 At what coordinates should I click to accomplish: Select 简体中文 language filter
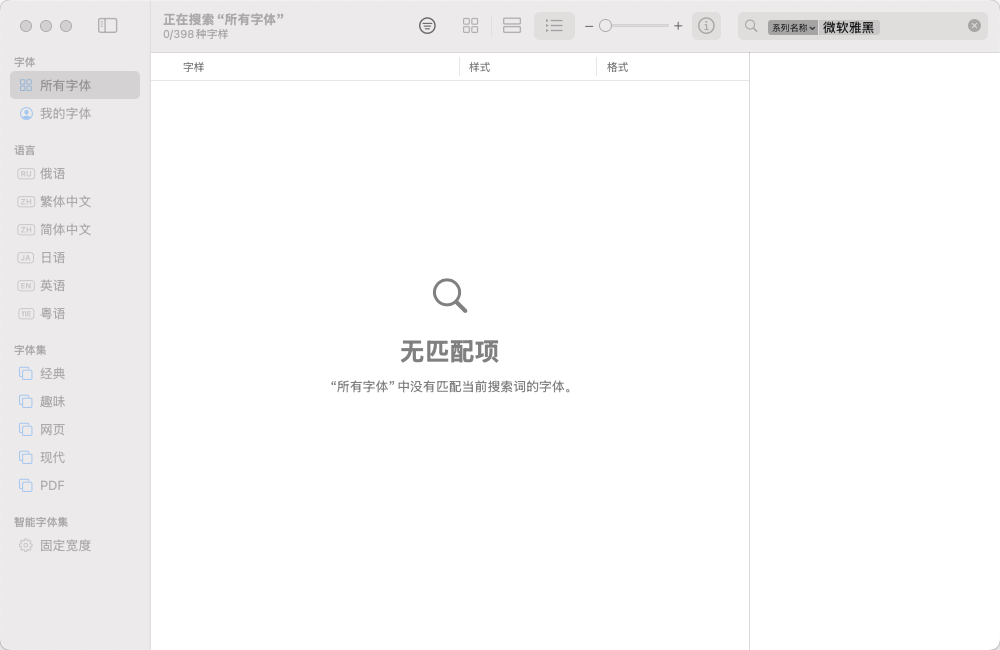66,230
